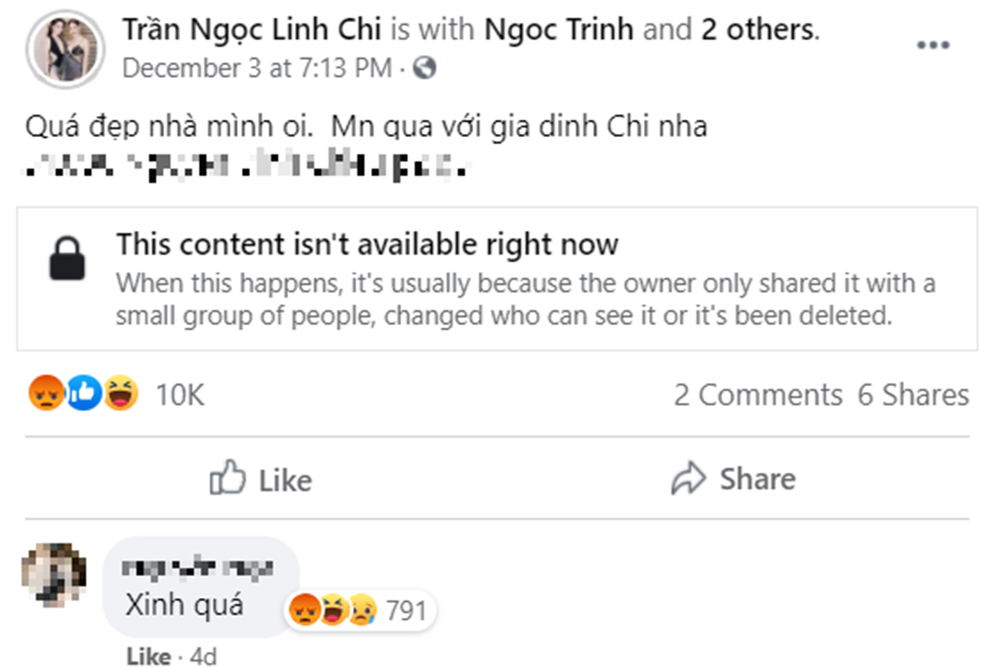Open the 2 Comments list
The height and width of the screenshot is (667, 1000).
tap(757, 395)
